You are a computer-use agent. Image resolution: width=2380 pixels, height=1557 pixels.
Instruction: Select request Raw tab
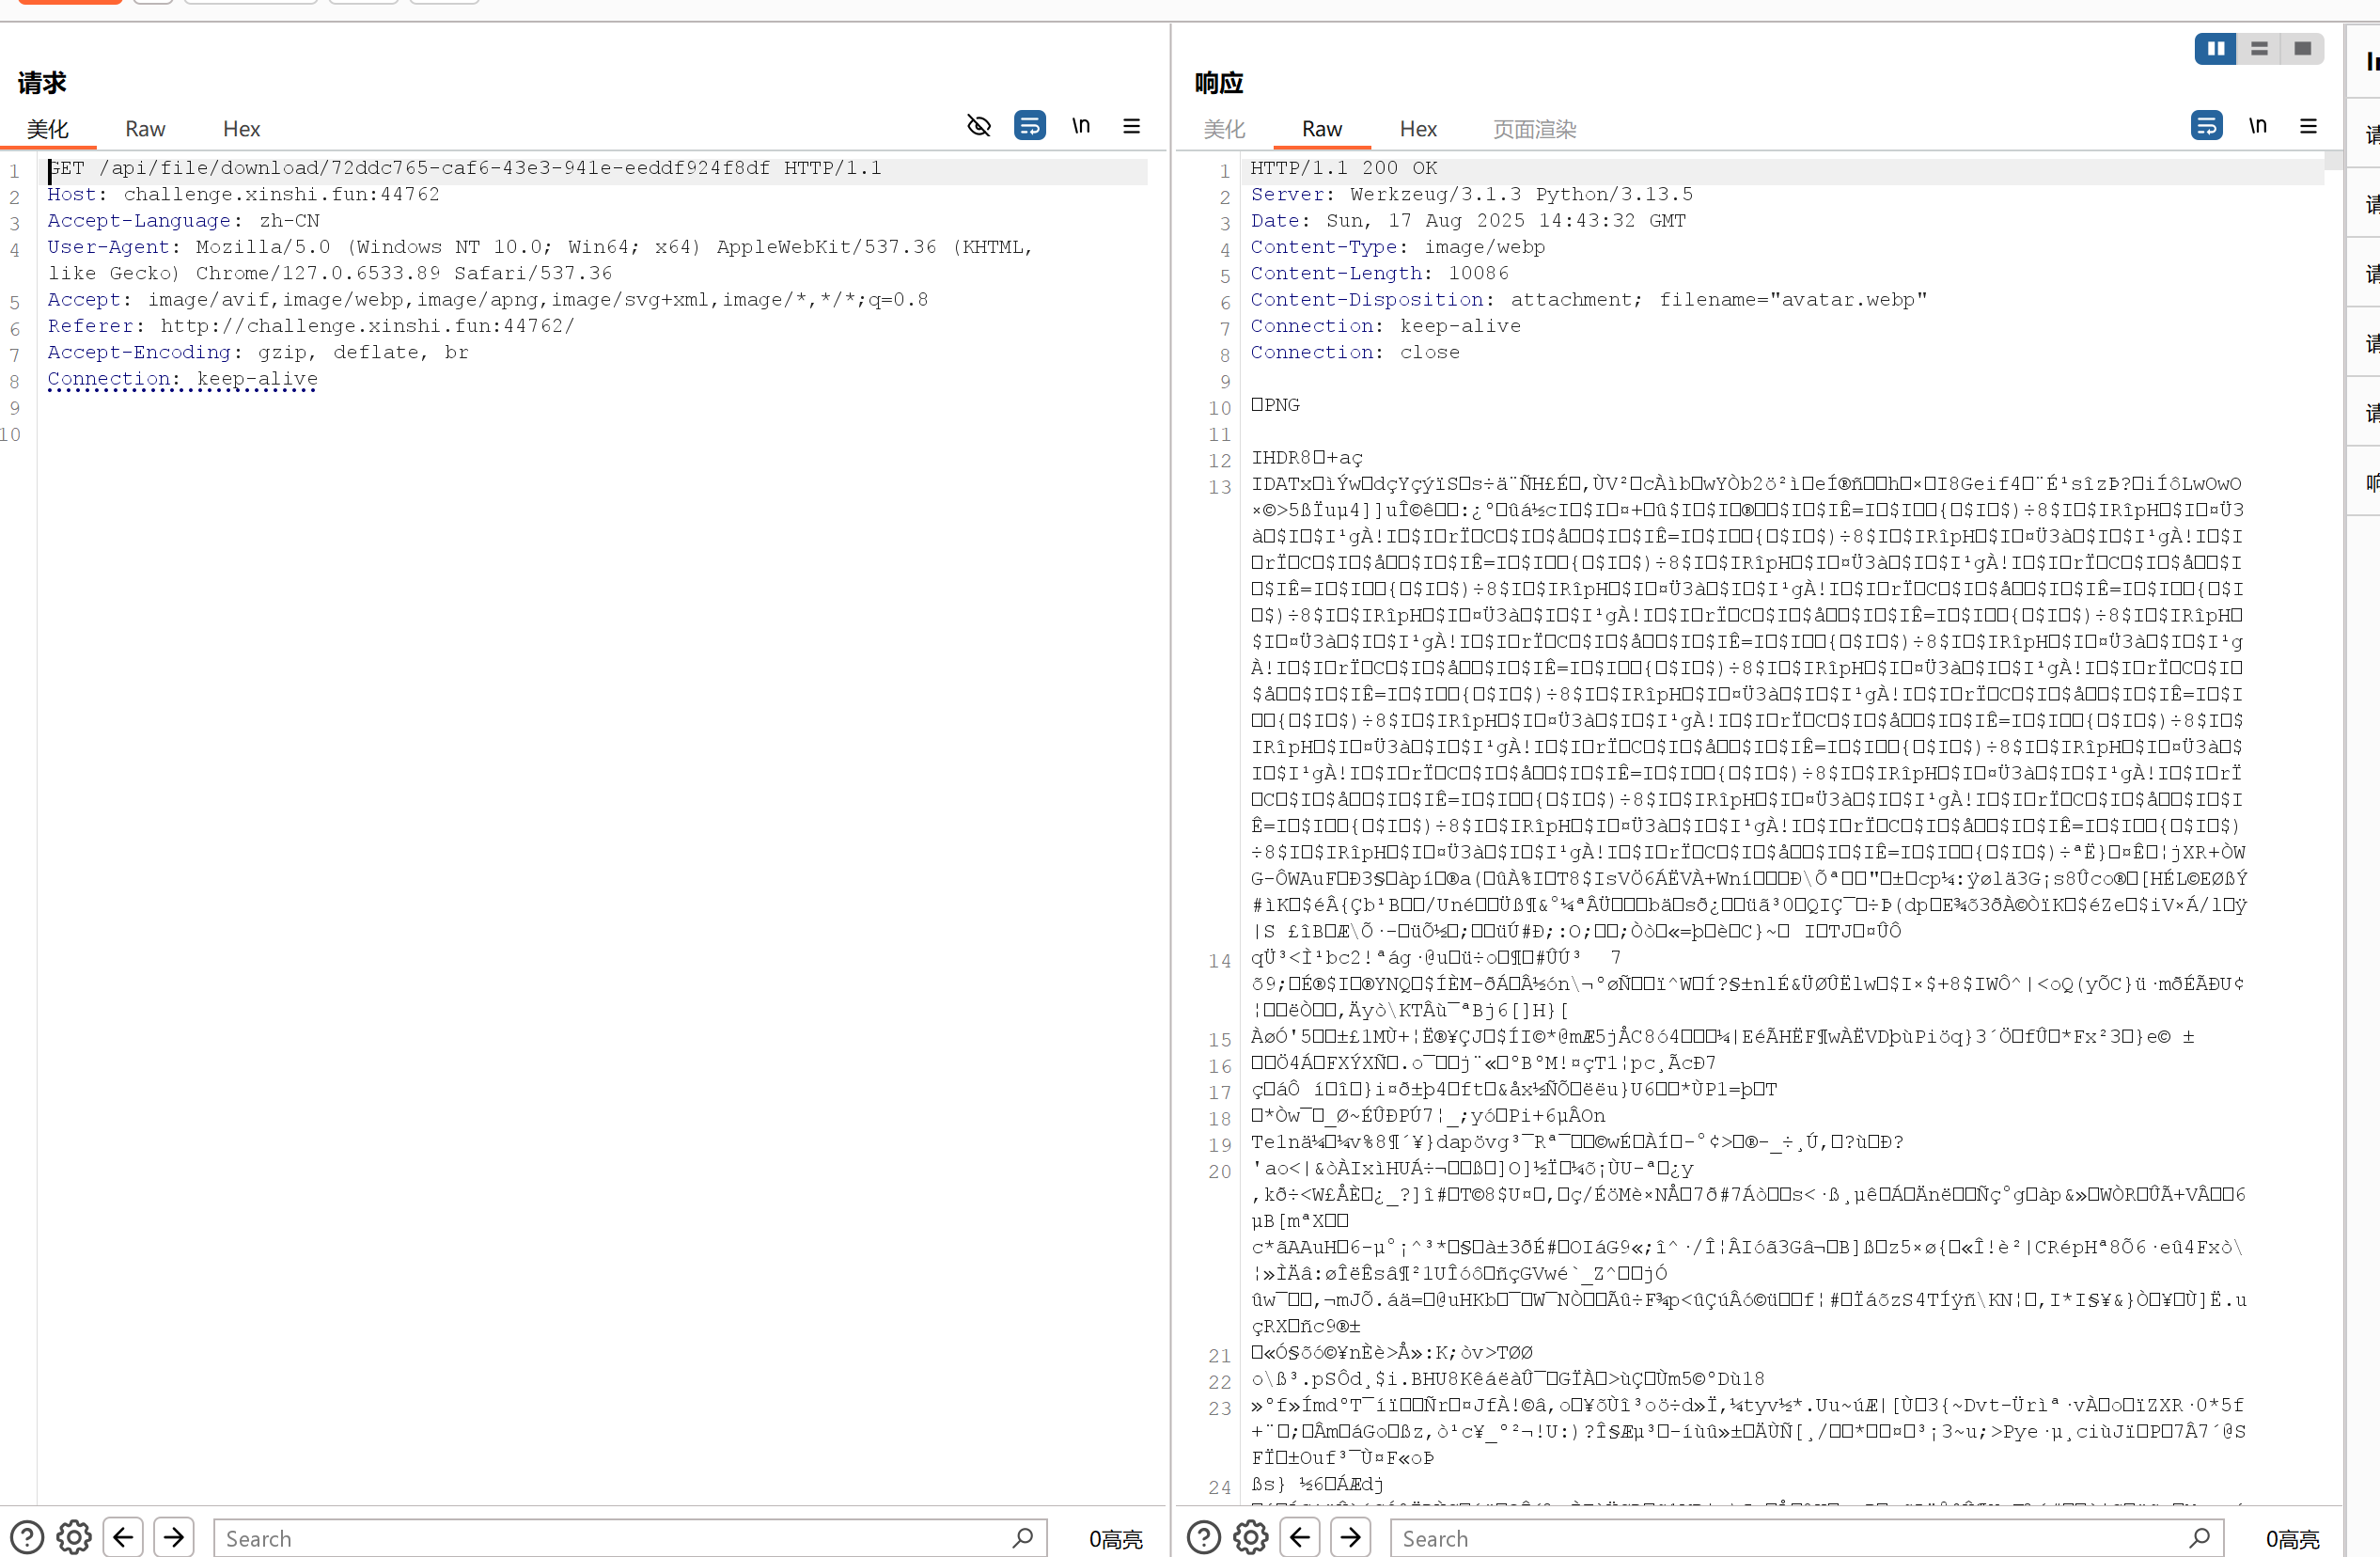pos(145,129)
